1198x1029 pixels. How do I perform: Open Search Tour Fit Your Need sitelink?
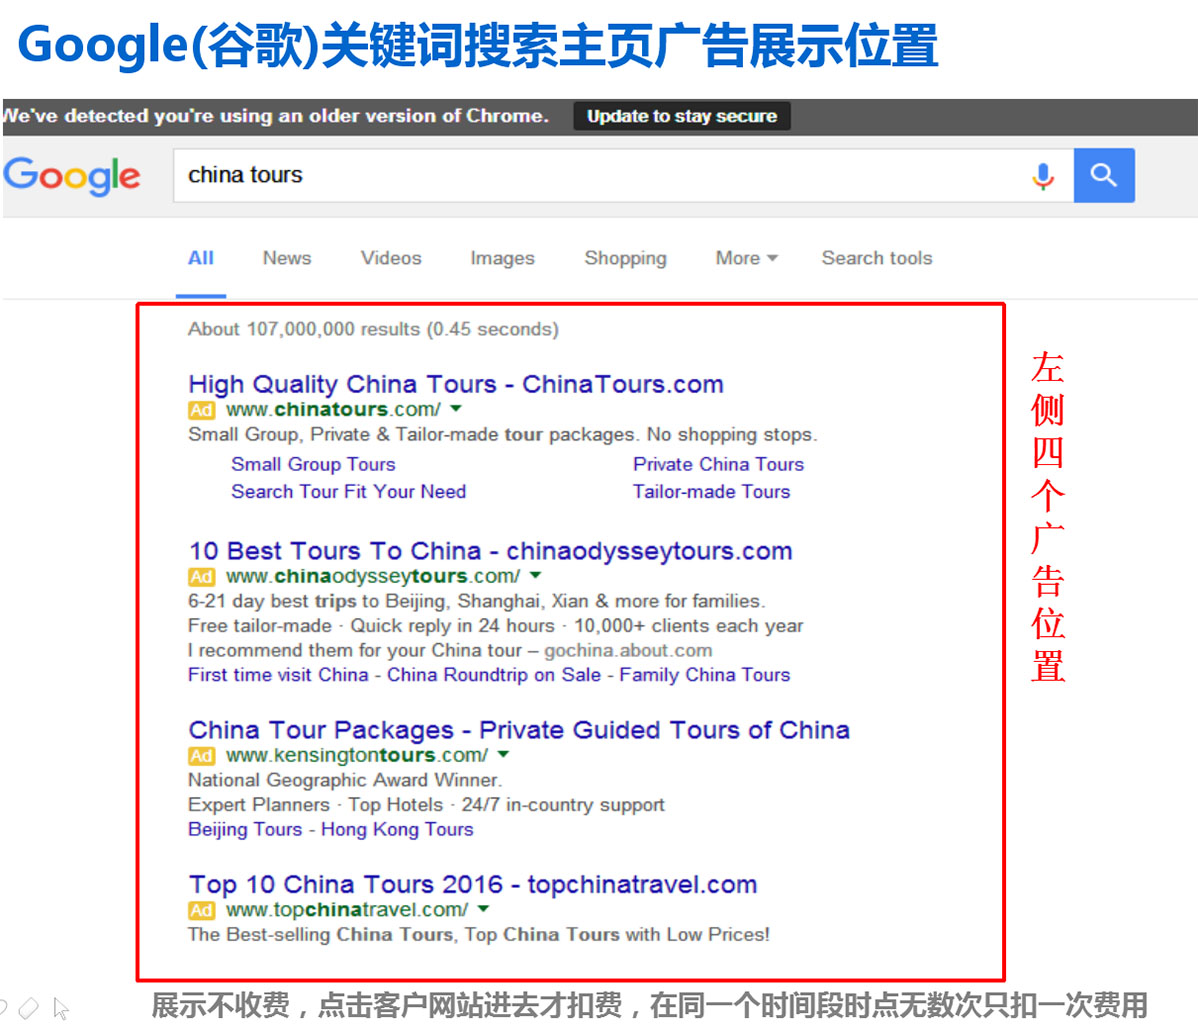pyautogui.click(x=348, y=492)
